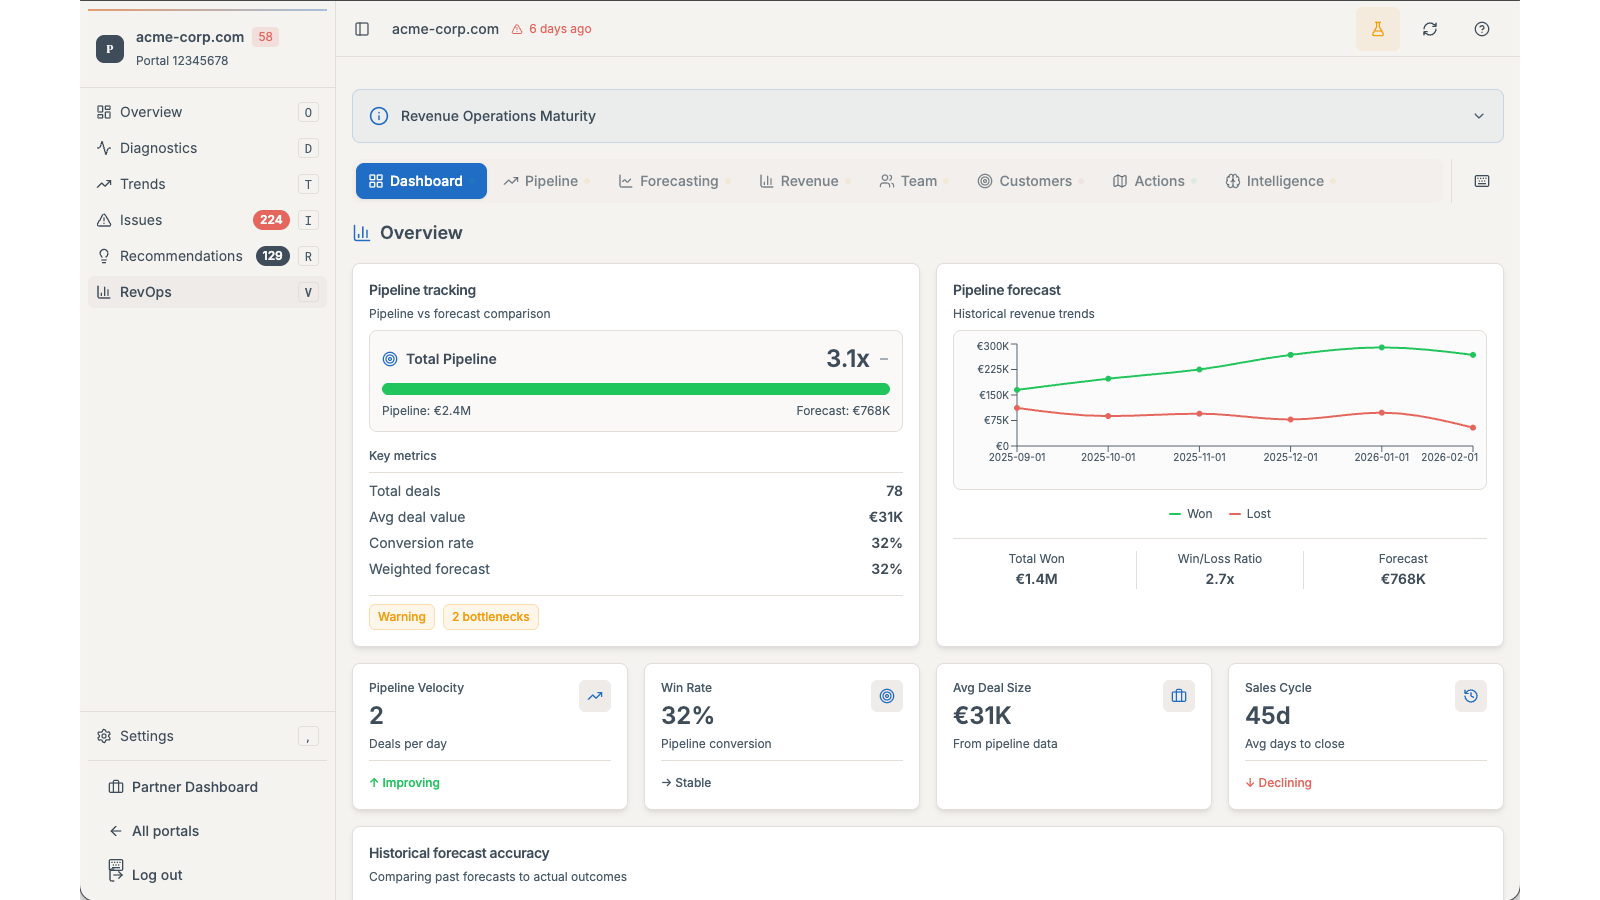Open Overview in the sidebar

point(207,112)
